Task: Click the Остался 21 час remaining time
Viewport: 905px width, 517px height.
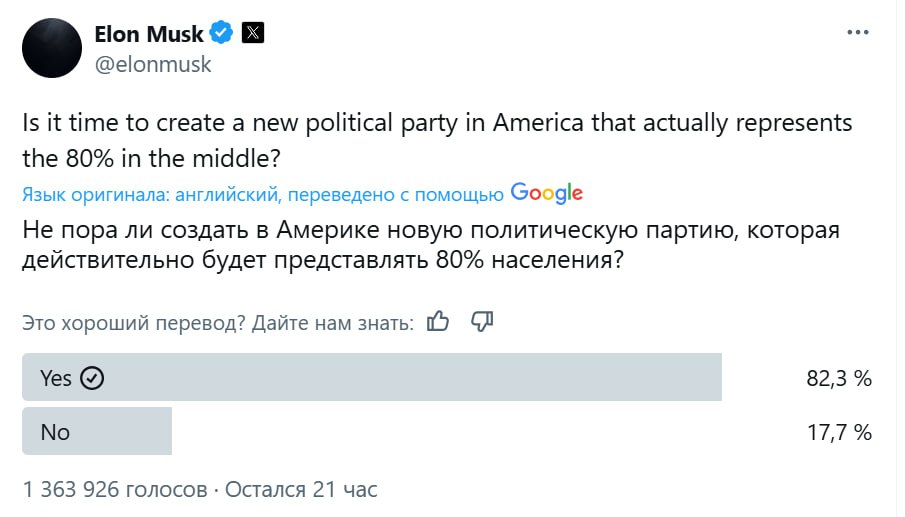Action: pyautogui.click(x=301, y=489)
